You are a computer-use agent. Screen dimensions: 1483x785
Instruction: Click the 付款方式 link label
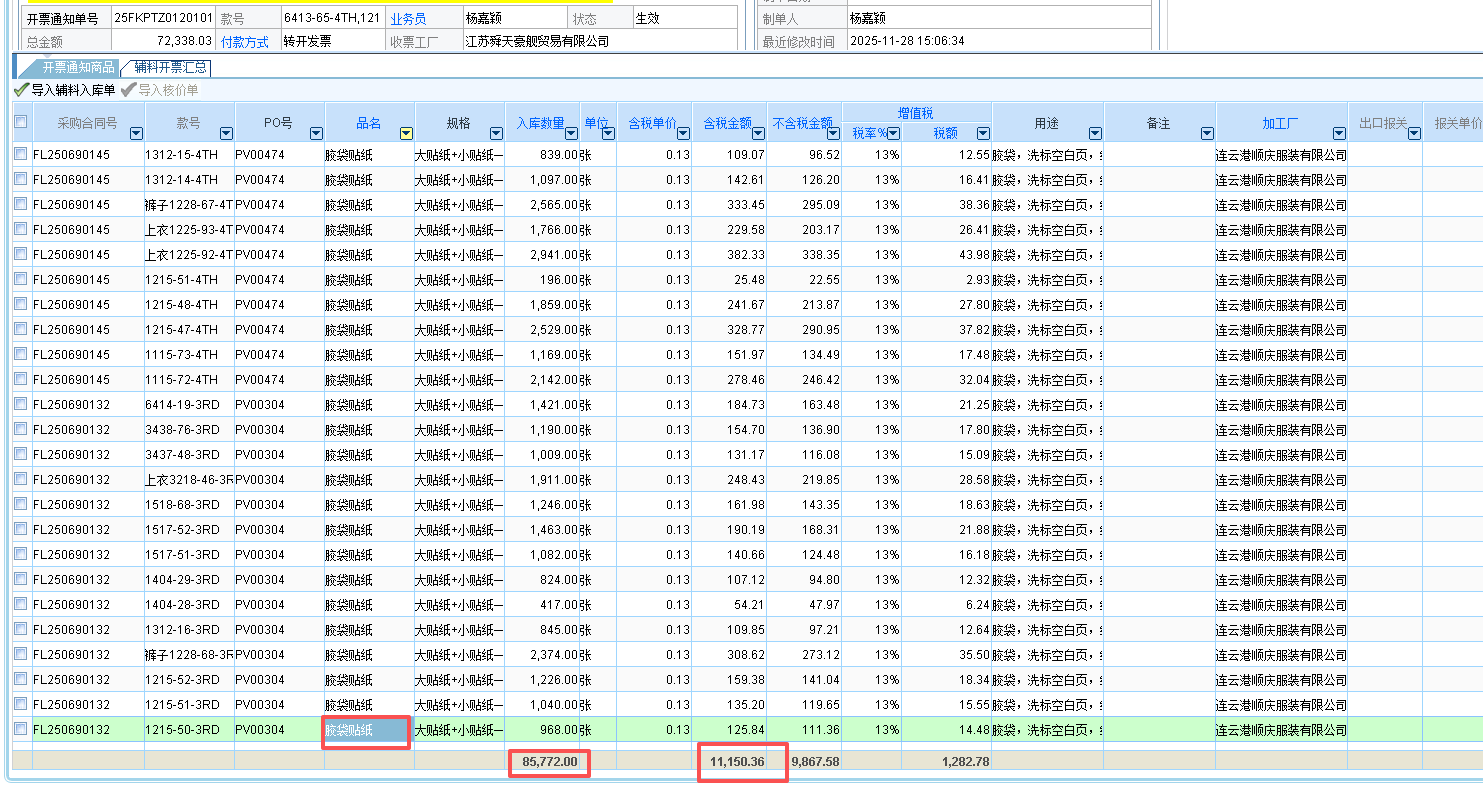(244, 42)
